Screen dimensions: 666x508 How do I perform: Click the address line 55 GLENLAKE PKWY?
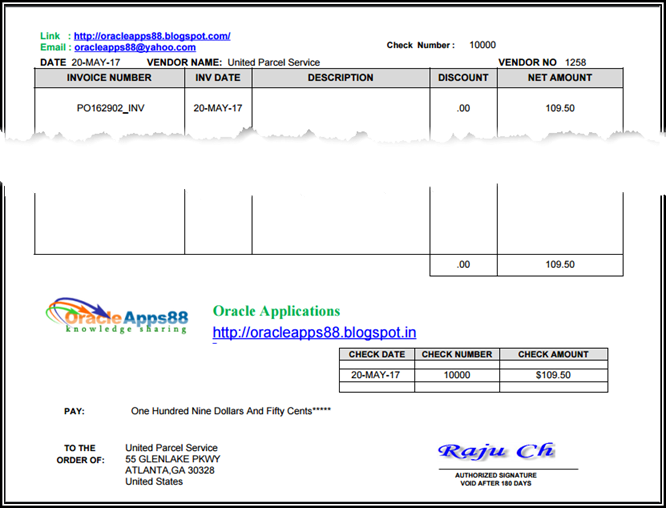click(173, 459)
